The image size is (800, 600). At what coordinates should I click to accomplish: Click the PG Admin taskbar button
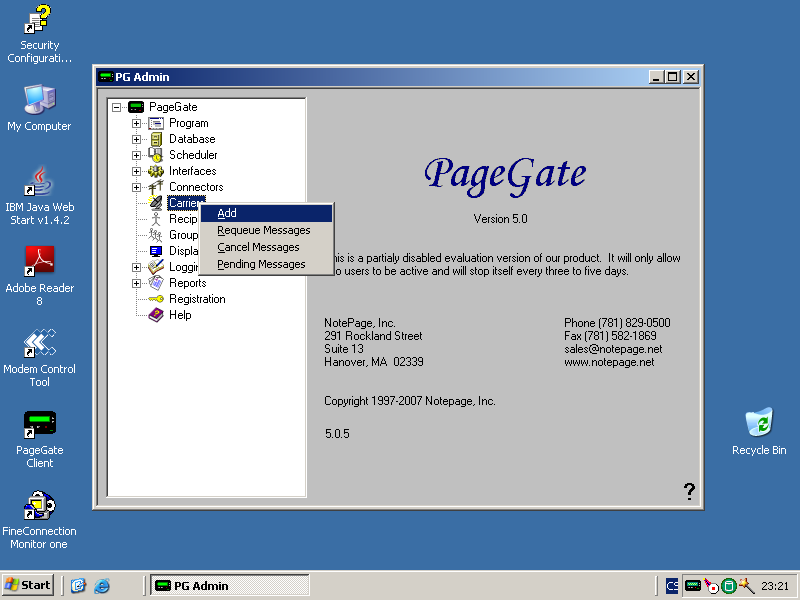pos(230,585)
